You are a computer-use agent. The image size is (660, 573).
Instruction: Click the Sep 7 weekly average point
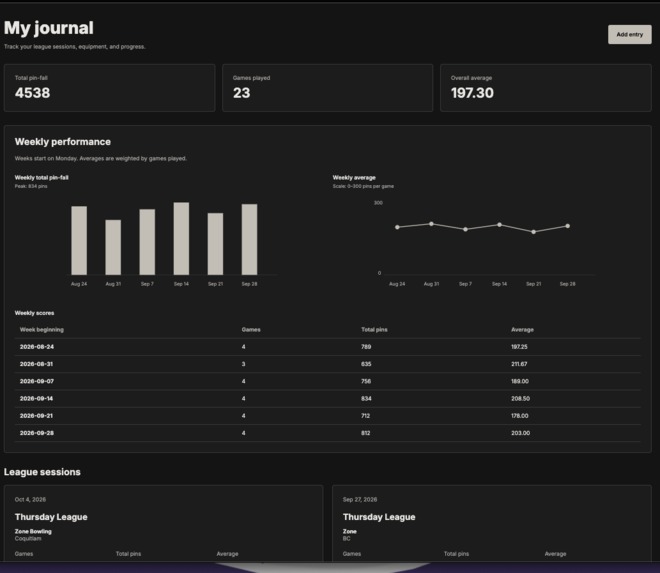coord(466,229)
